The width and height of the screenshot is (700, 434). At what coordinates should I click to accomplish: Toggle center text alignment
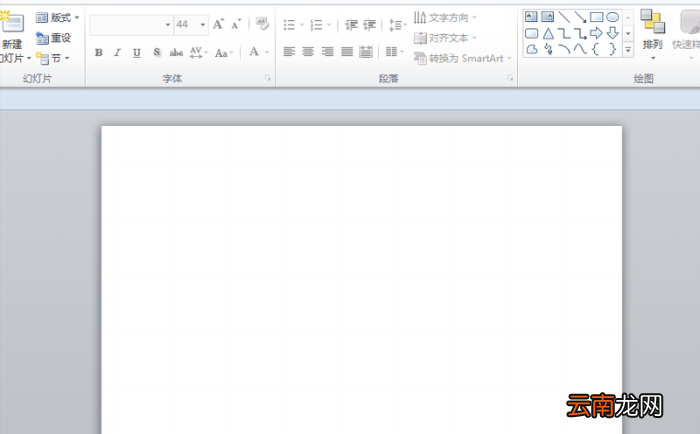[308, 52]
